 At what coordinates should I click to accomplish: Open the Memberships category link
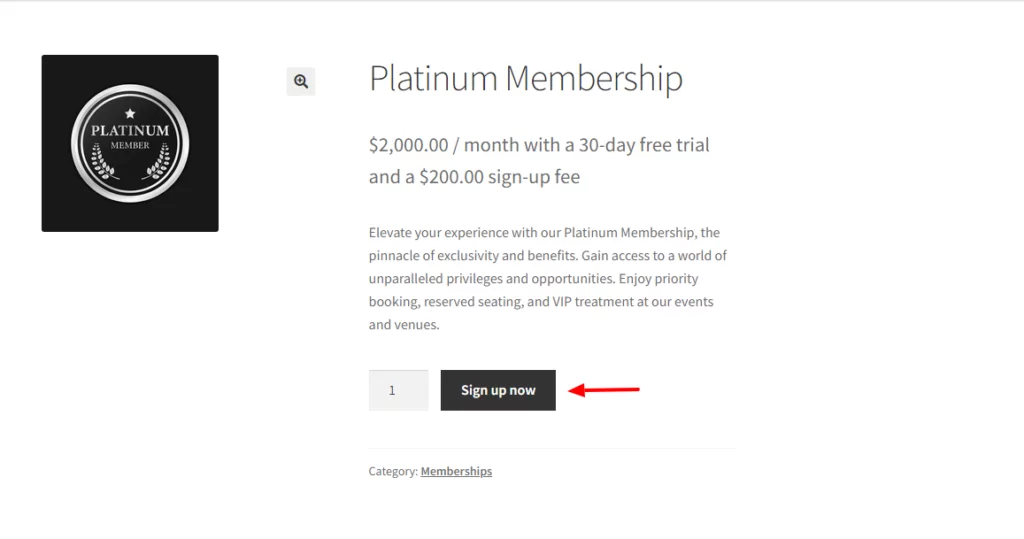pyautogui.click(x=456, y=471)
